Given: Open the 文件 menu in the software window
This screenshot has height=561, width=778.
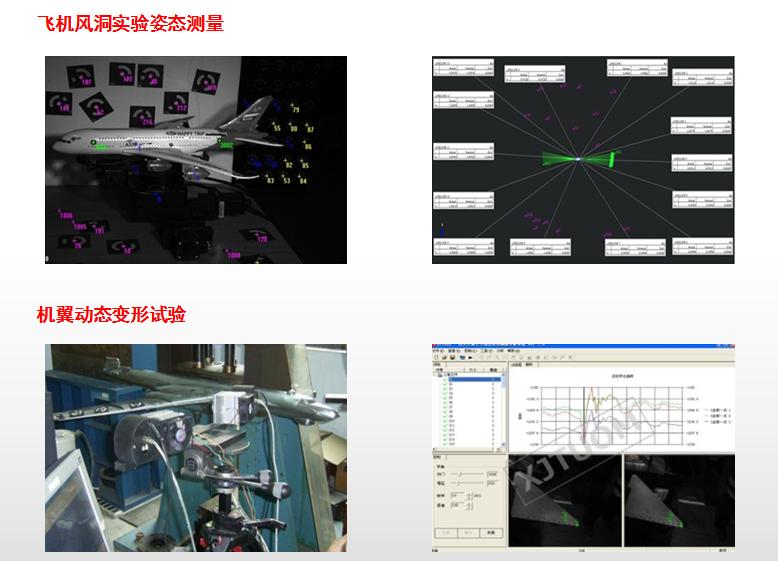Looking at the screenshot, I should pos(438,351).
